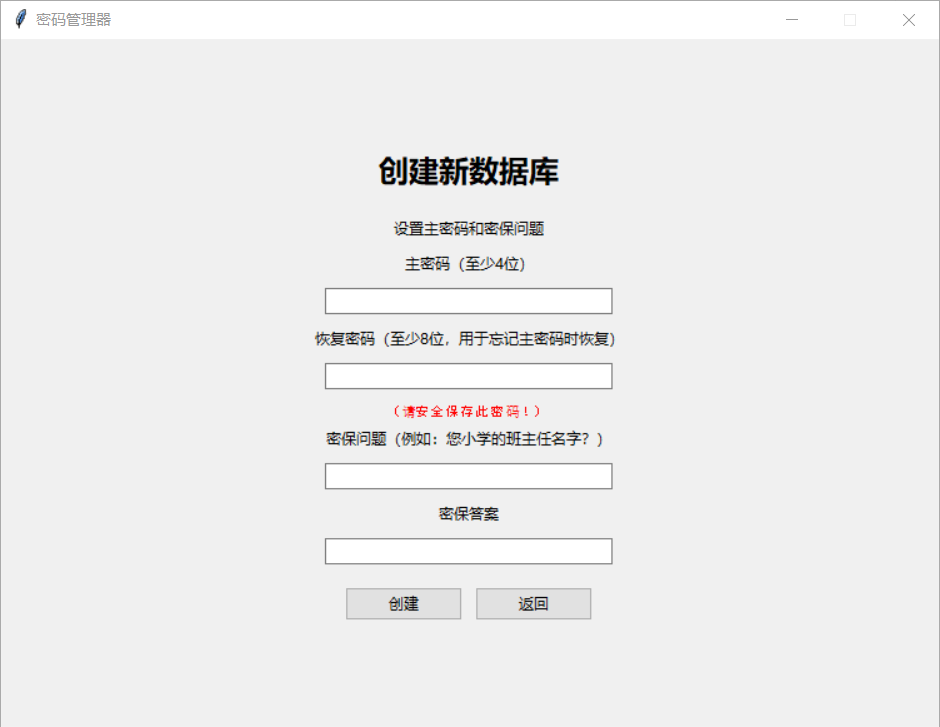Click the disabled maximize window button
Image resolution: width=940 pixels, height=727 pixels.
(x=850, y=20)
